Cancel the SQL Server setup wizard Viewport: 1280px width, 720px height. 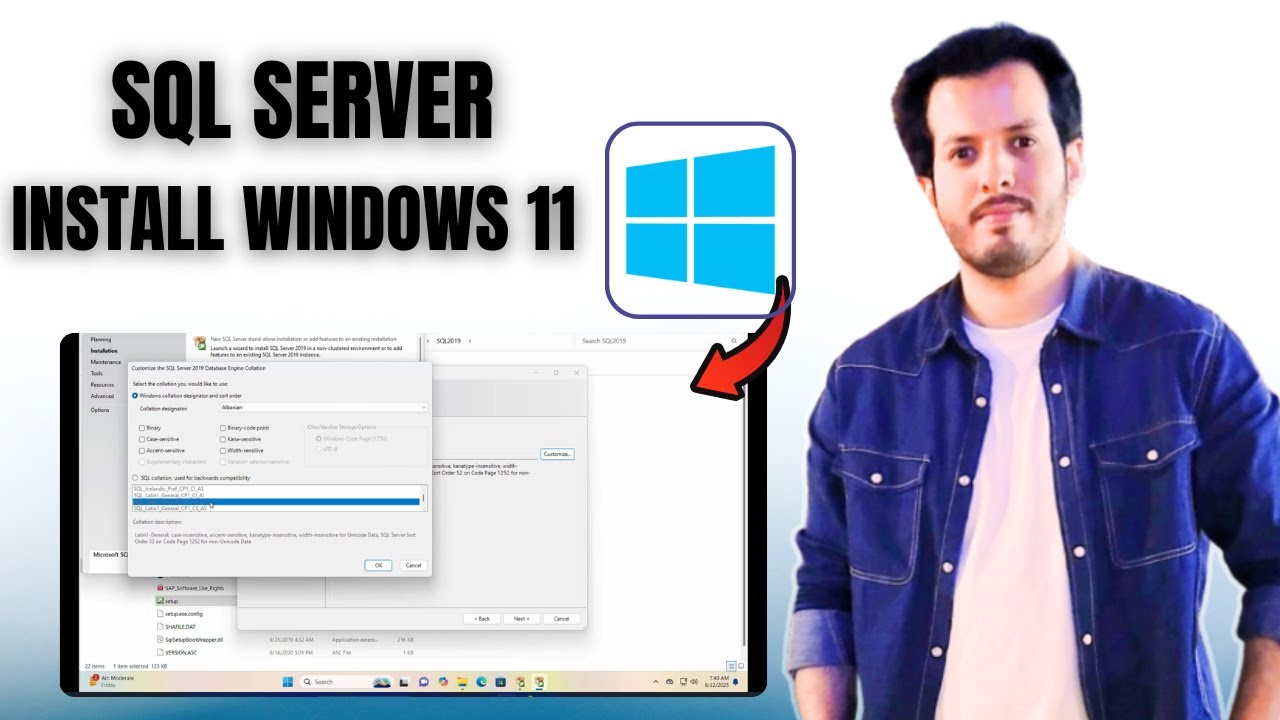click(561, 619)
